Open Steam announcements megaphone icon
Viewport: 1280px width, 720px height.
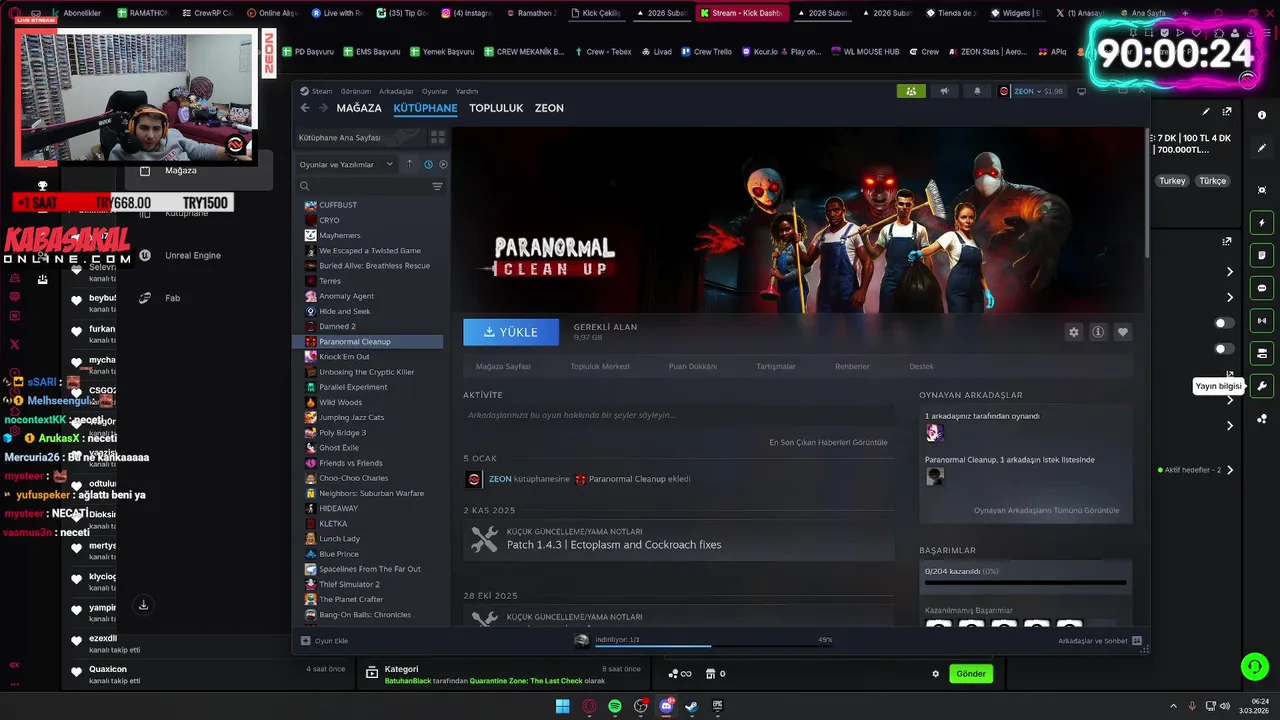point(944,91)
